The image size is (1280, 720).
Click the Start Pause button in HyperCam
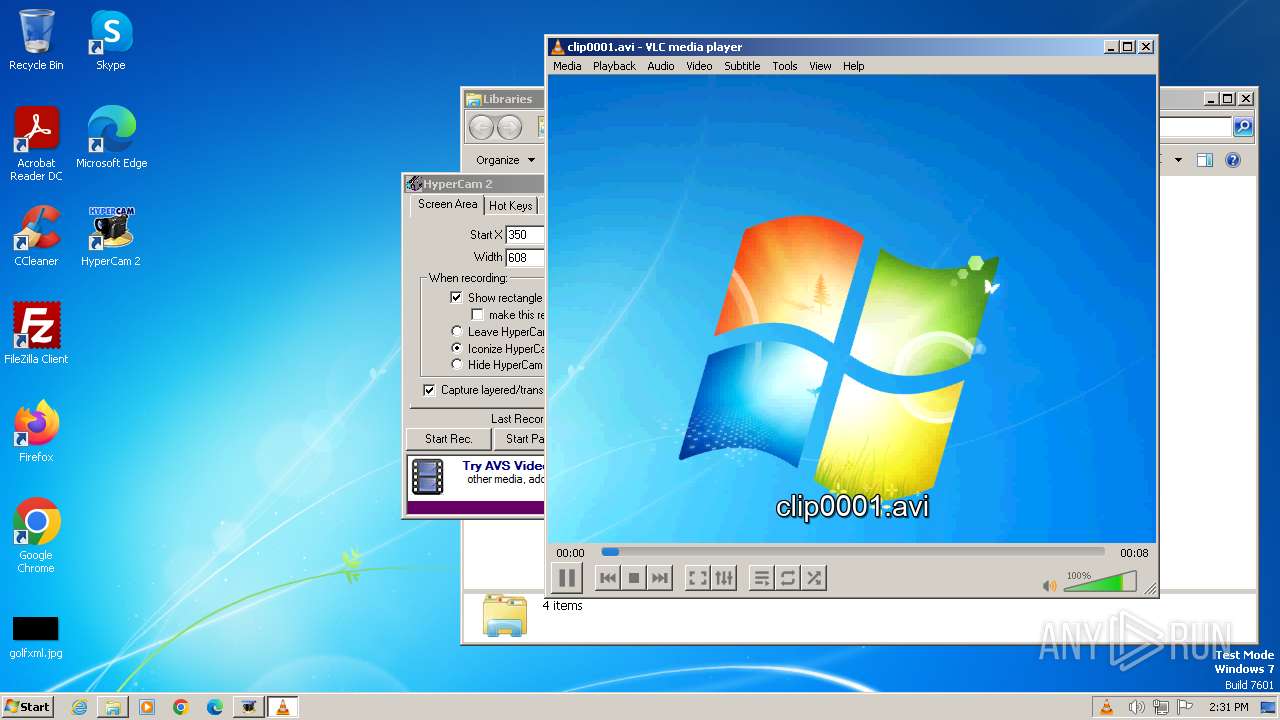(x=520, y=439)
